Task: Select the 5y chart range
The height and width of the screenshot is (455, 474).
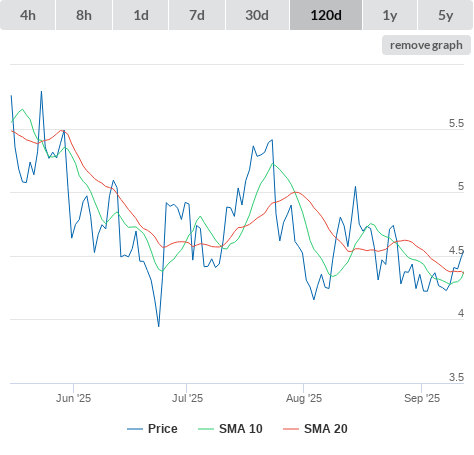Action: [x=446, y=15]
